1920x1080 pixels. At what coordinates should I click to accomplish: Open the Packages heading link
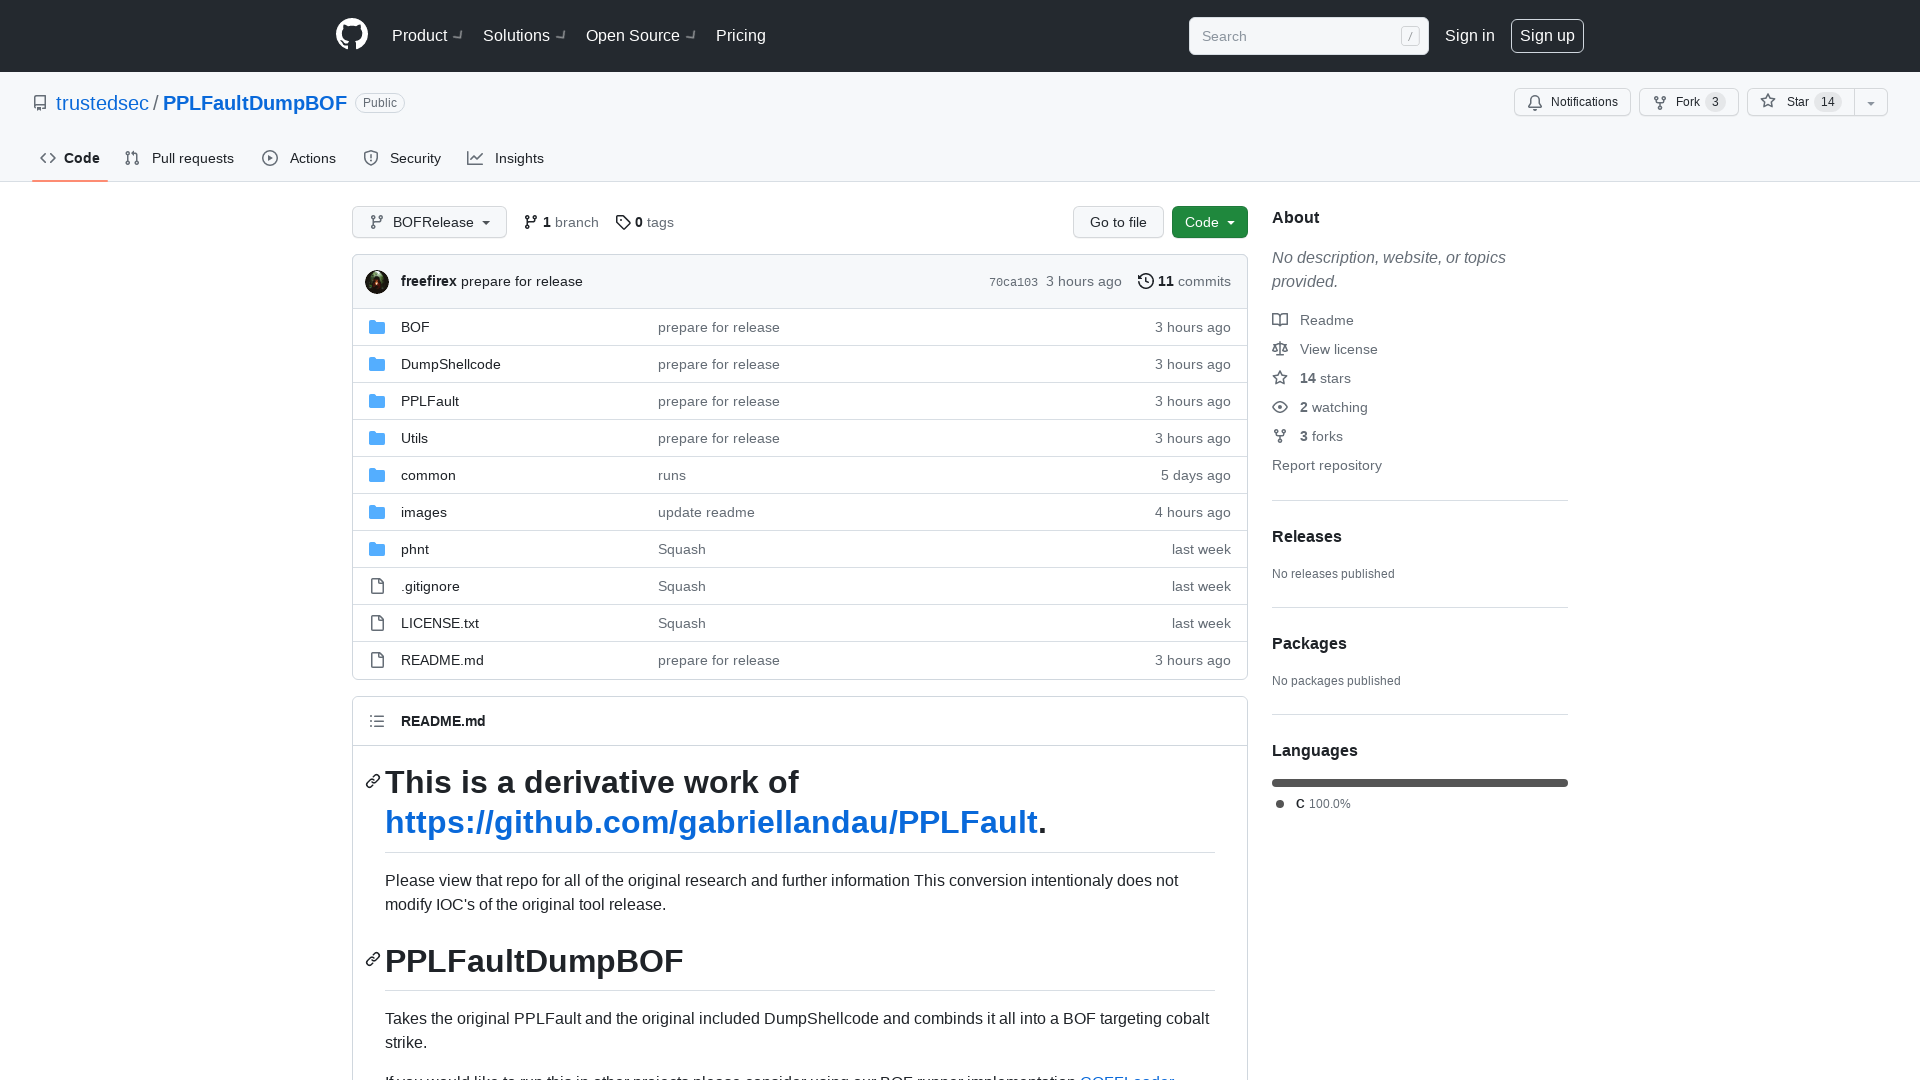[1309, 643]
